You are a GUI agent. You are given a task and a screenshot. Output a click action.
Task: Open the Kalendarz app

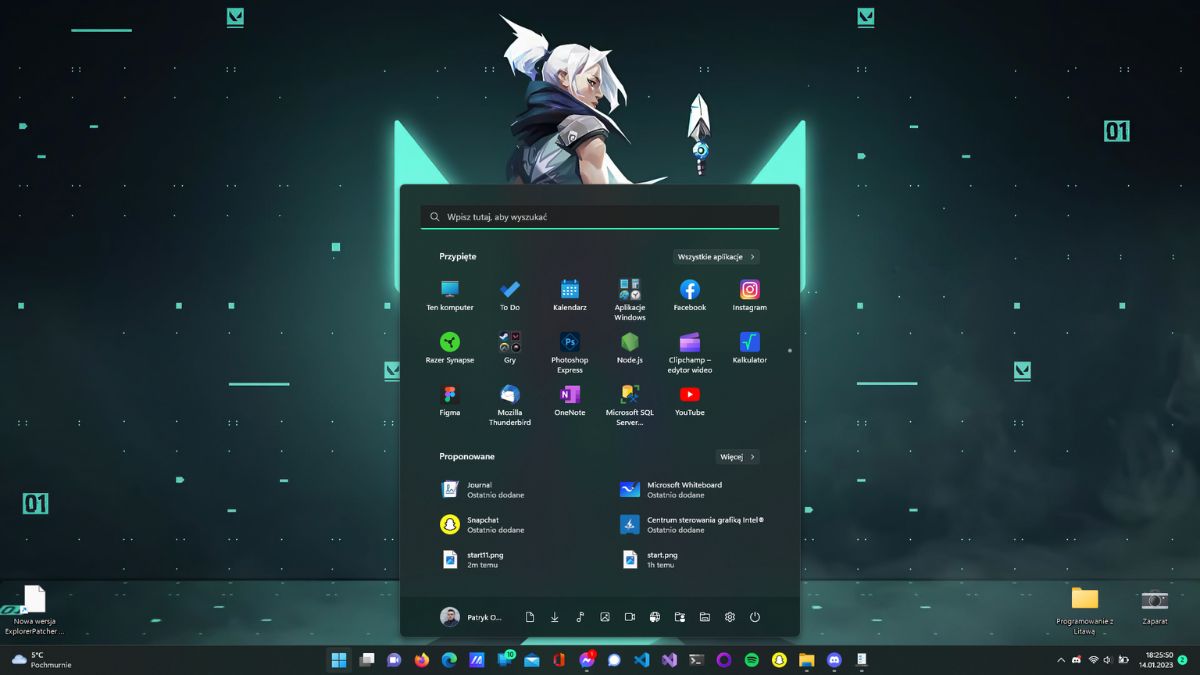click(x=570, y=295)
